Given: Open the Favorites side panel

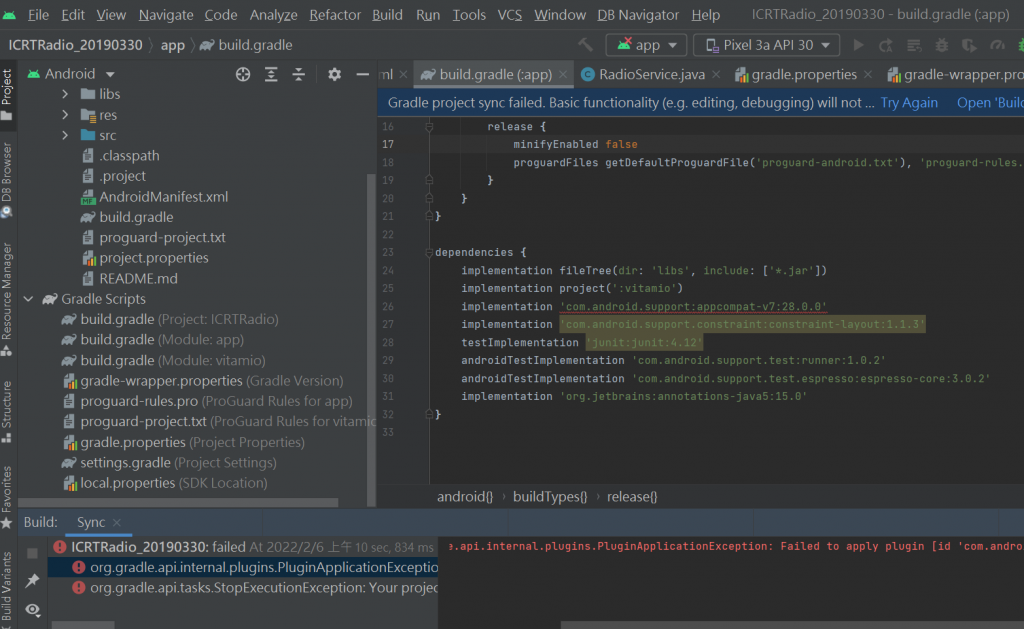Looking at the screenshot, I should tap(7, 496).
